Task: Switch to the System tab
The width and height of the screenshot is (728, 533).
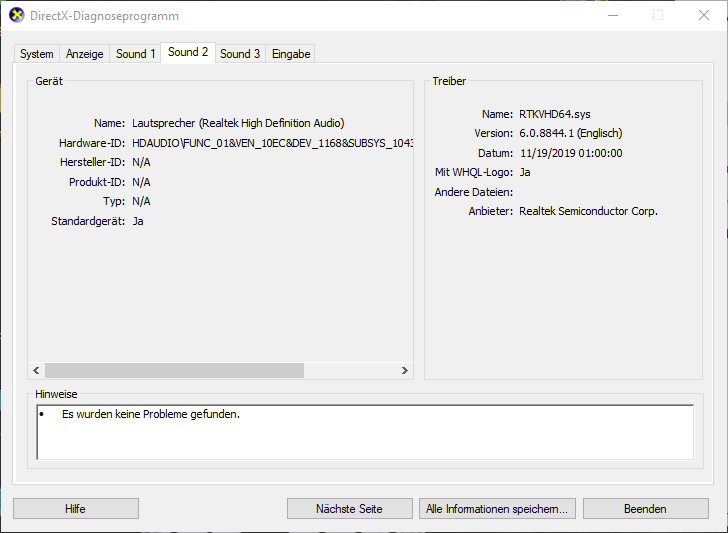Action: (37, 54)
